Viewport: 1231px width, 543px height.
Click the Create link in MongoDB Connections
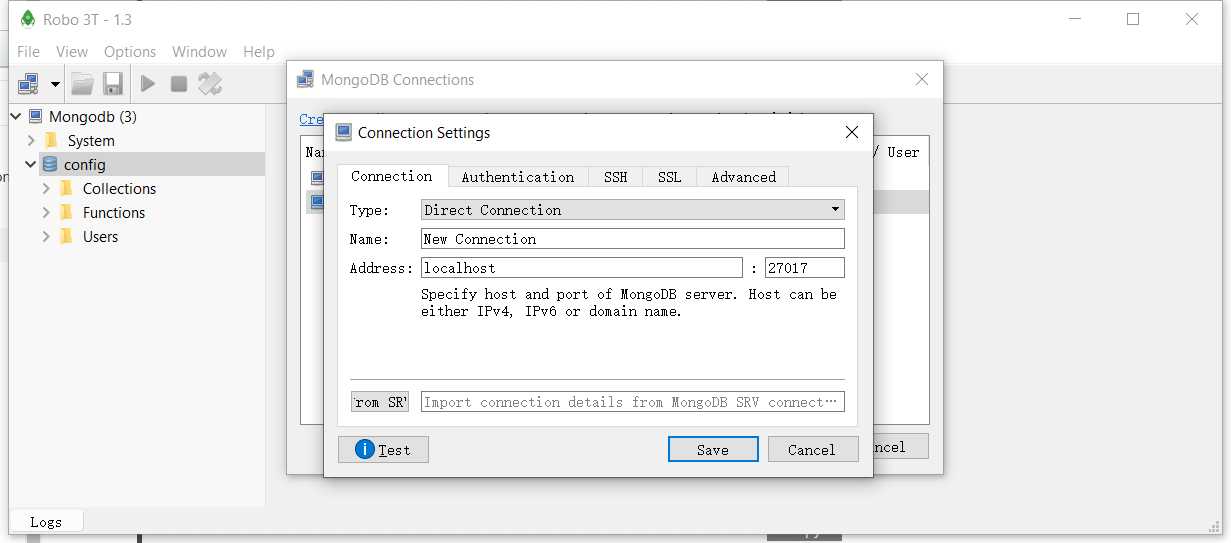(x=311, y=119)
